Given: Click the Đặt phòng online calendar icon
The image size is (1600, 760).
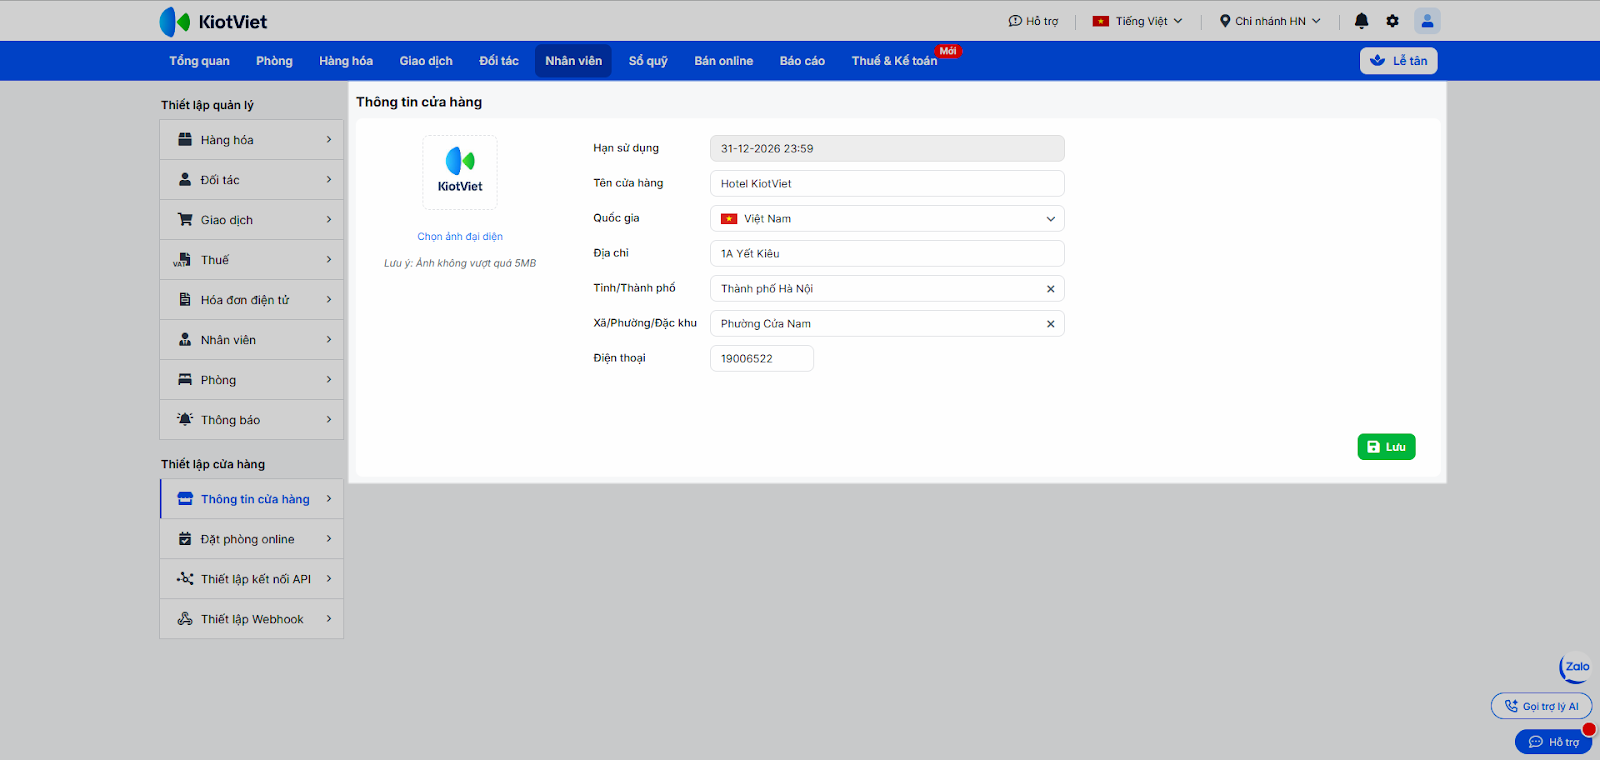Looking at the screenshot, I should [x=185, y=539].
